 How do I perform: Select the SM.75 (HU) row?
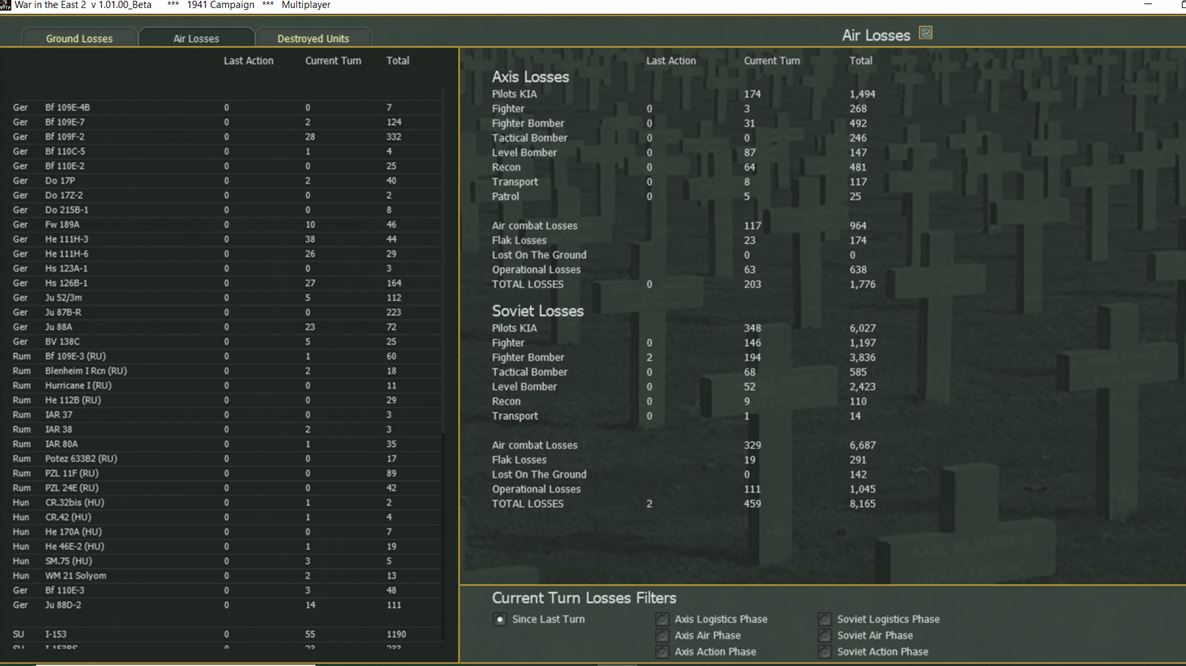click(225, 561)
